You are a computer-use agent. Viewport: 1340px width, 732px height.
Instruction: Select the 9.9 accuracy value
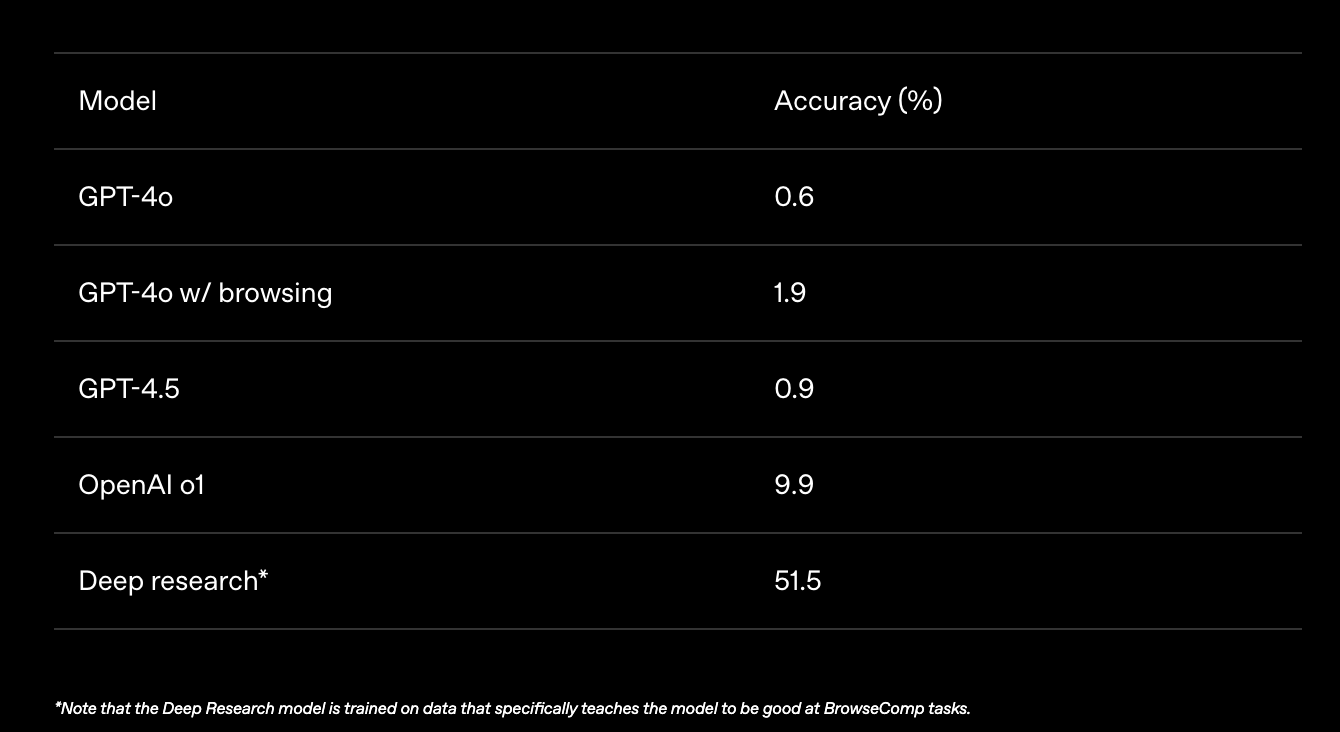794,485
